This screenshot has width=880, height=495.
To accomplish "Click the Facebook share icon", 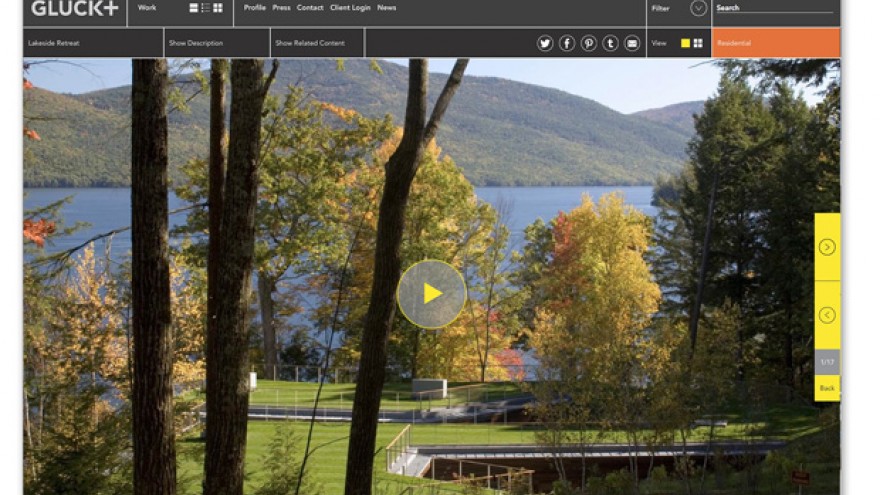I will 567,43.
